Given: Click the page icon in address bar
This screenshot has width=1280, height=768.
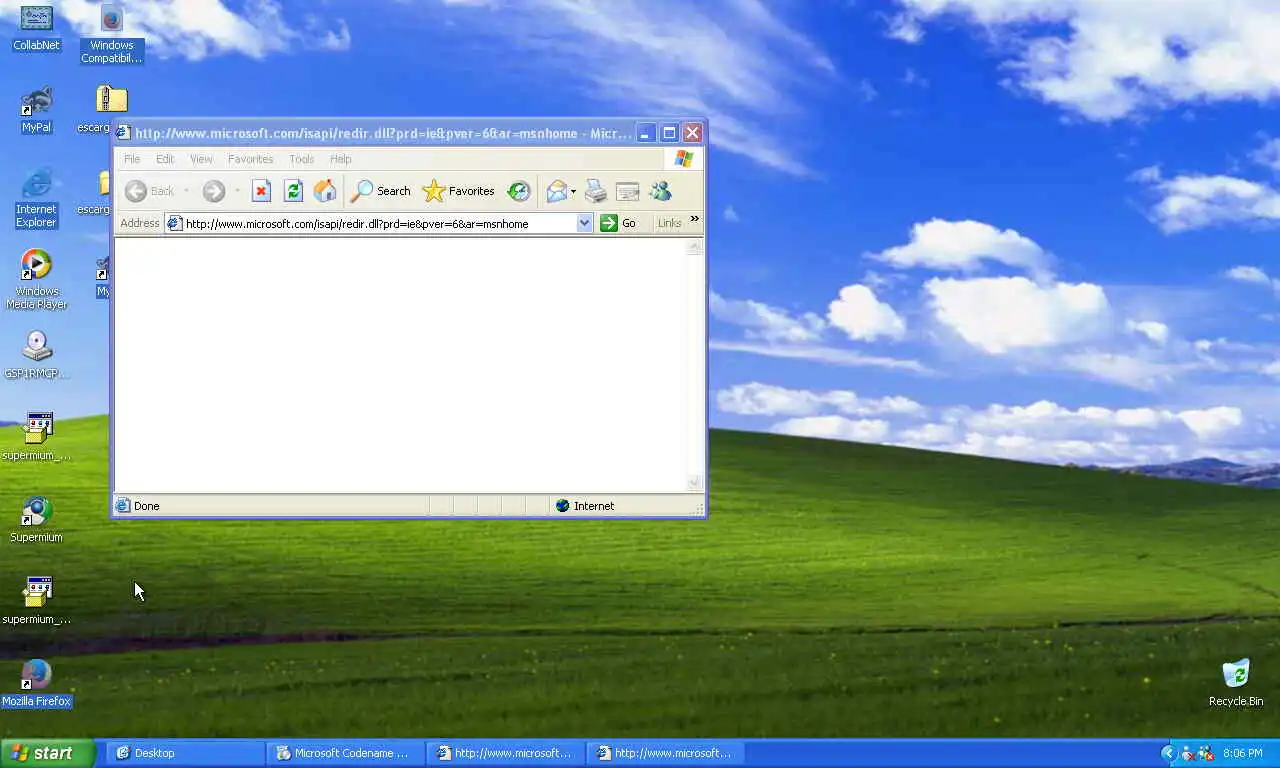Looking at the screenshot, I should 175,223.
